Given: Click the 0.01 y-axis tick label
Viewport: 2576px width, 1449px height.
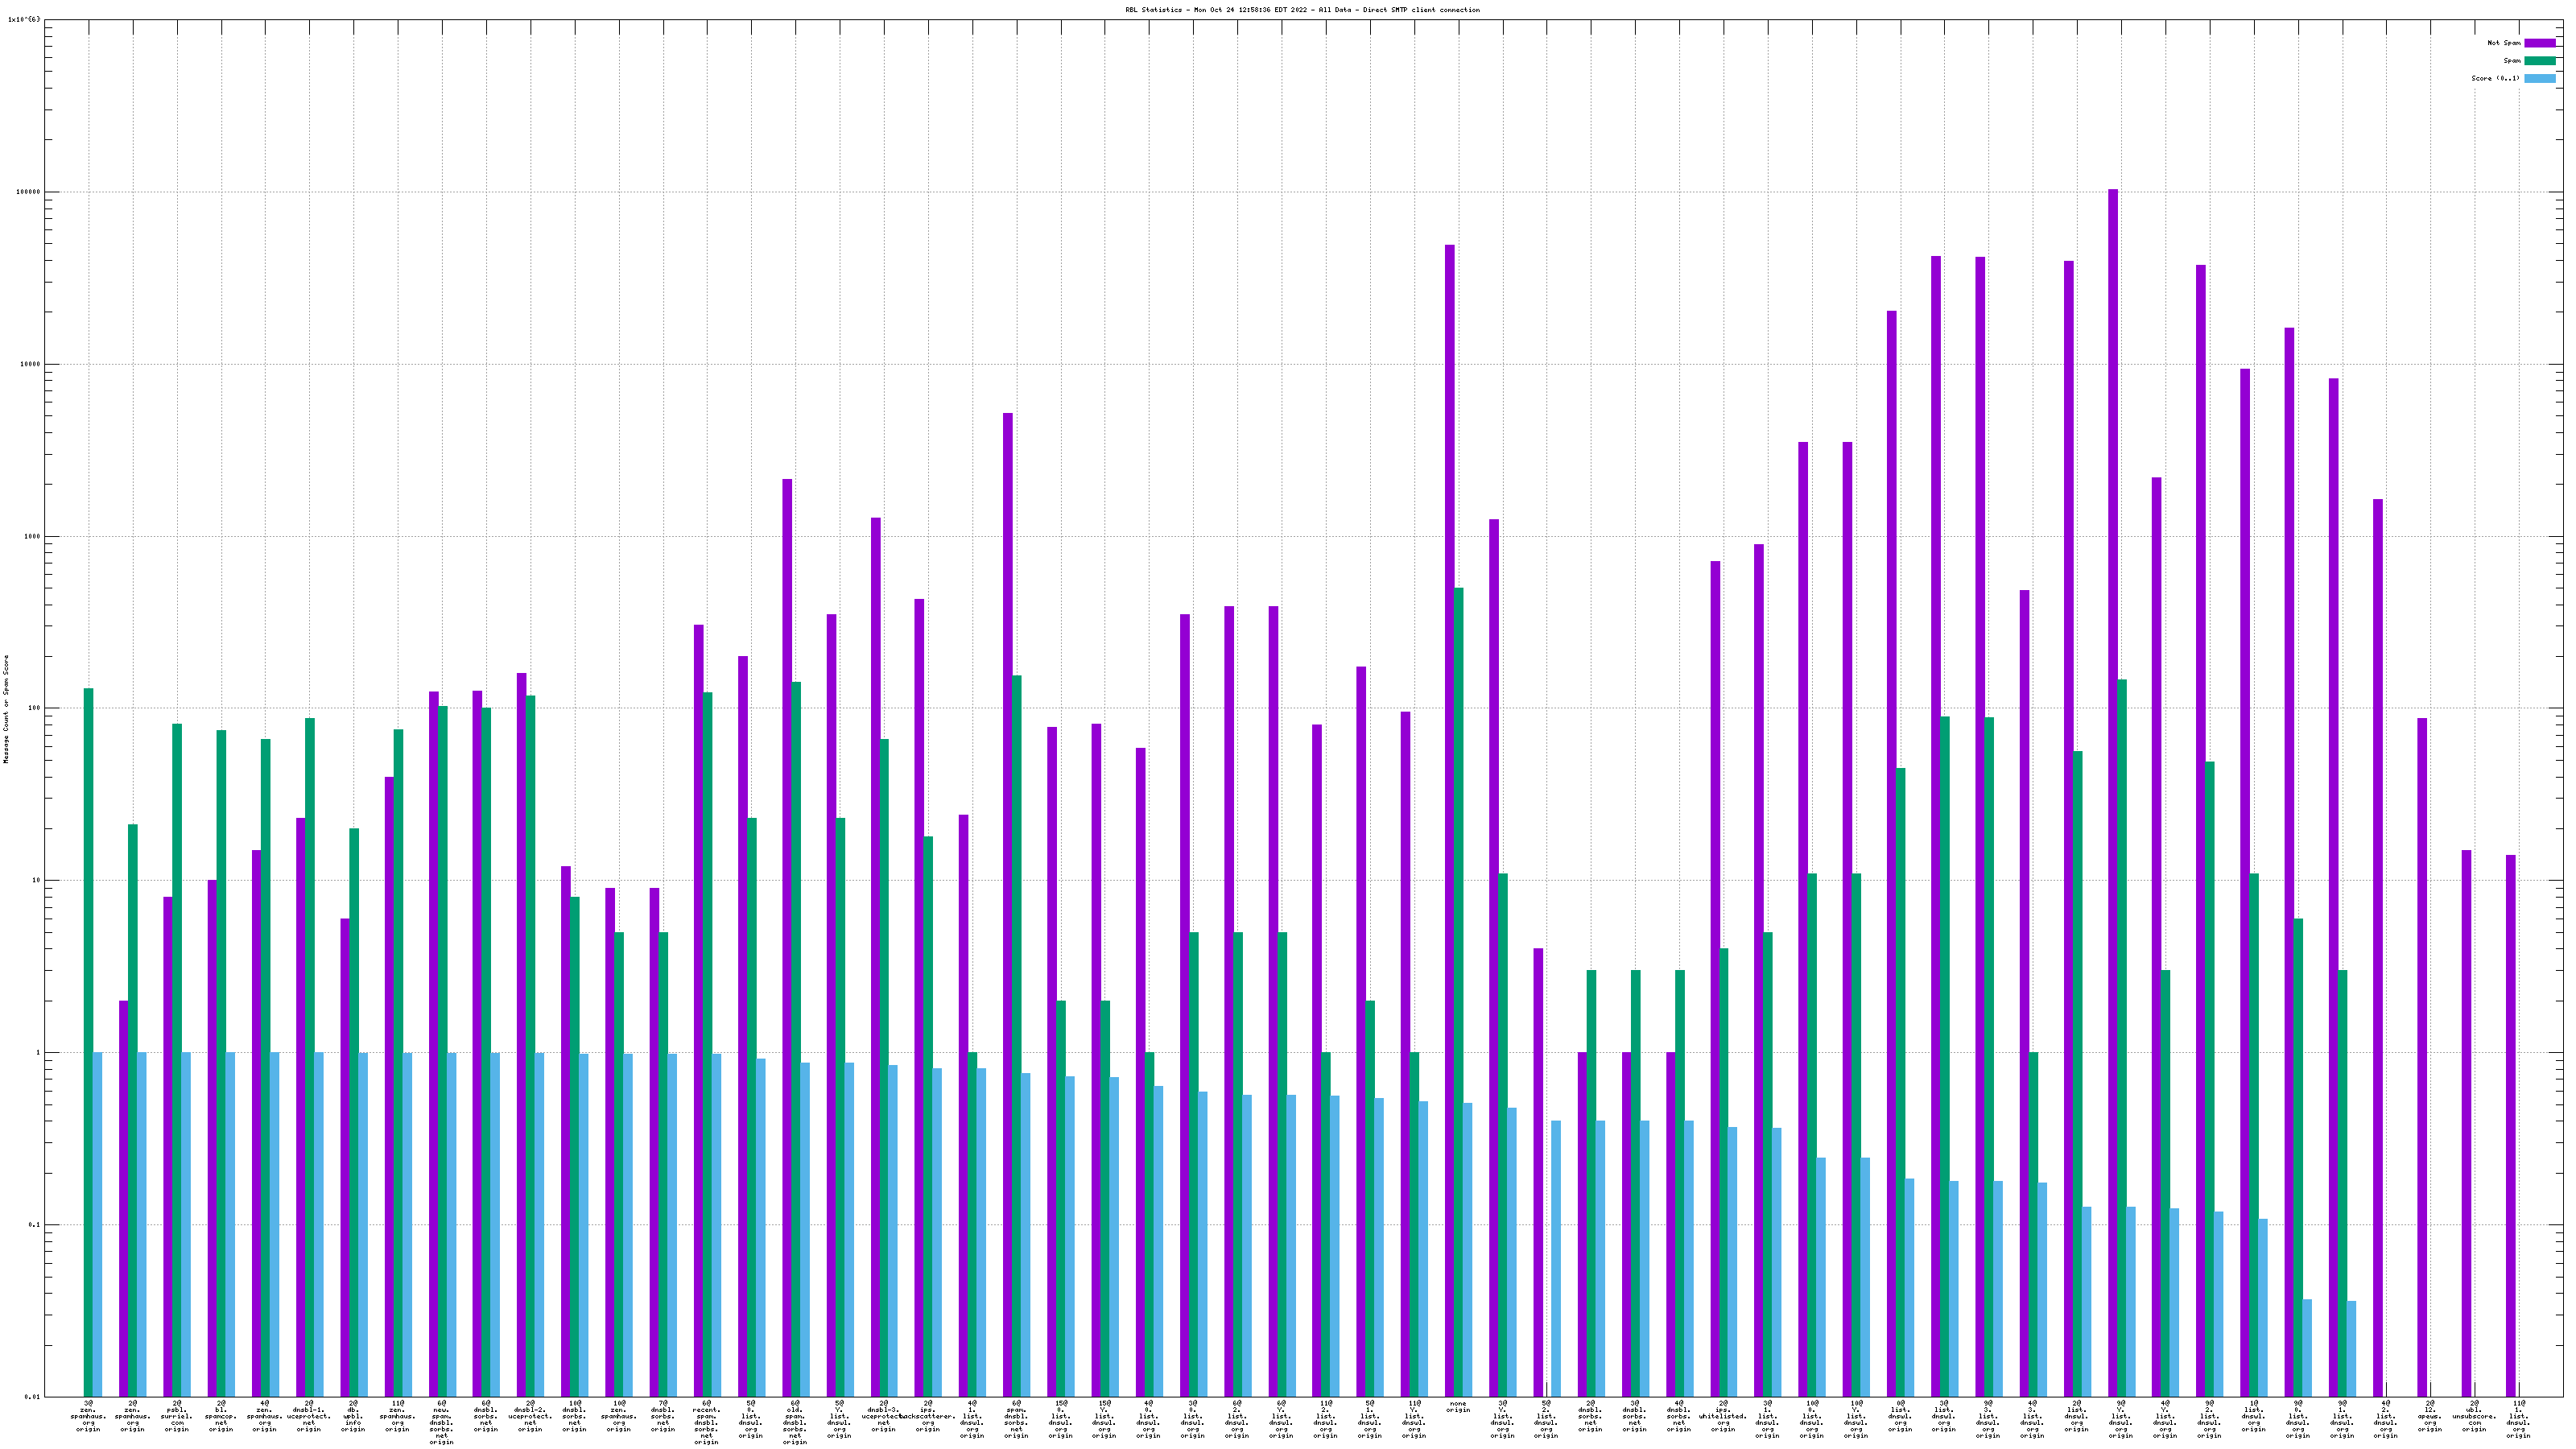Looking at the screenshot, I should (32, 1397).
